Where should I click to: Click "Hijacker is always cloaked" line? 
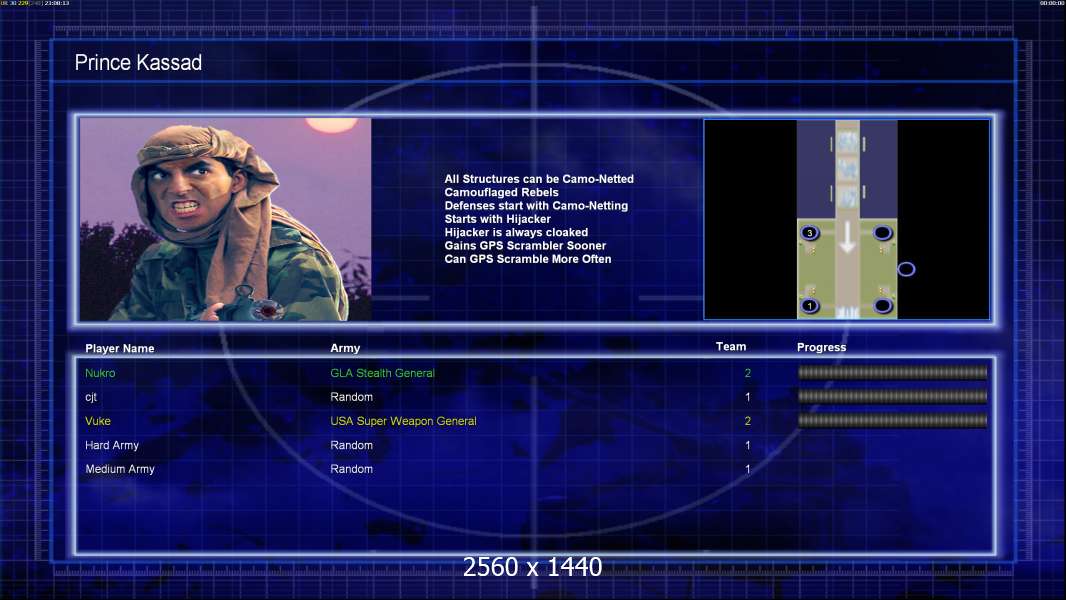click(516, 232)
